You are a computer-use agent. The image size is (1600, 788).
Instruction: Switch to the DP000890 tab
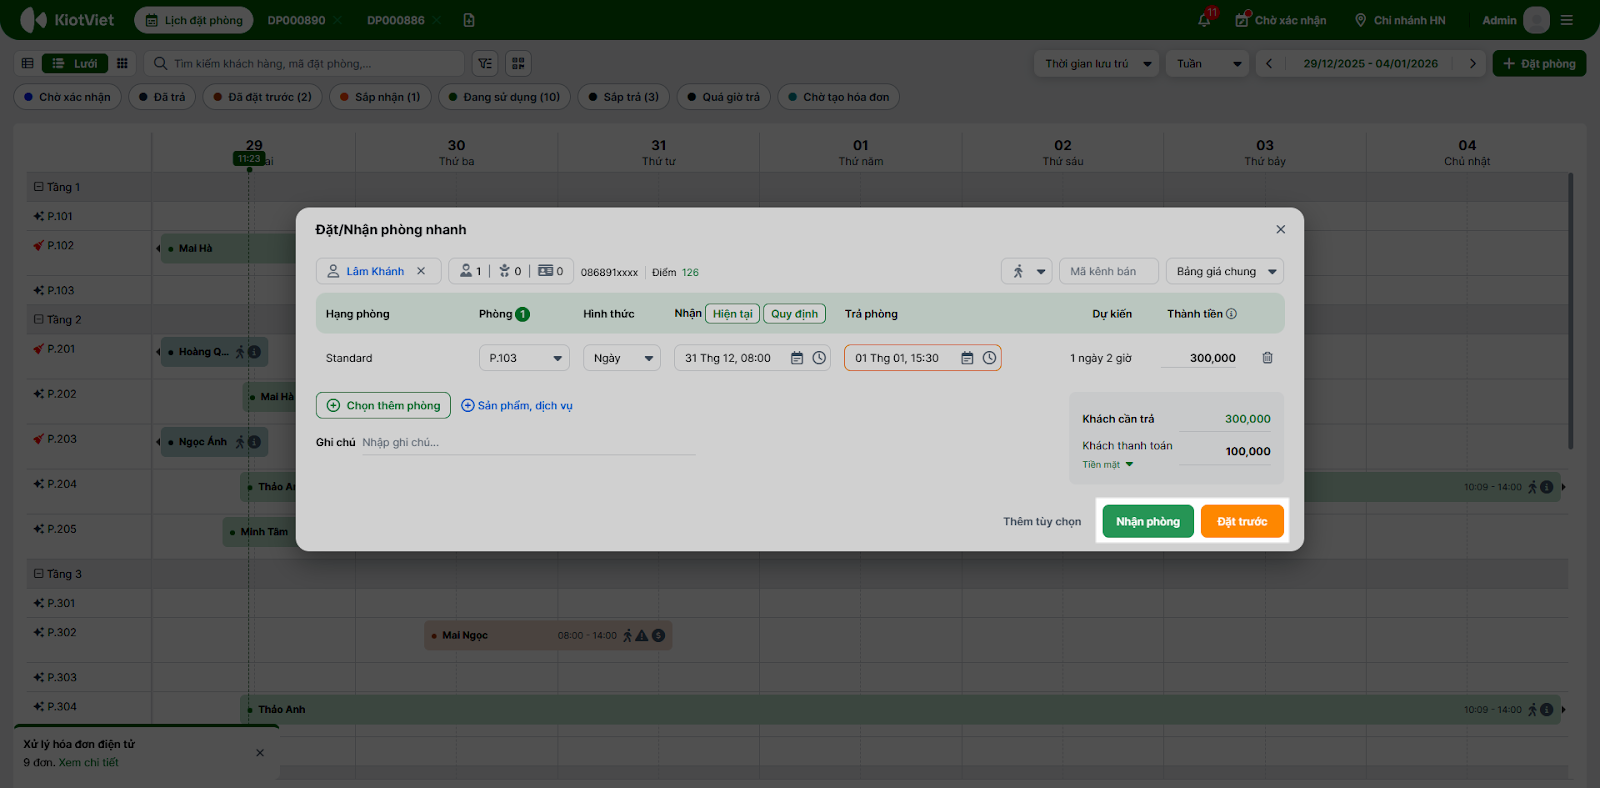coord(296,20)
